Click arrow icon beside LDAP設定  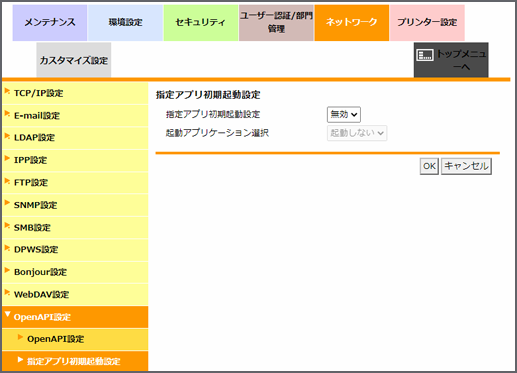[x=7, y=136]
